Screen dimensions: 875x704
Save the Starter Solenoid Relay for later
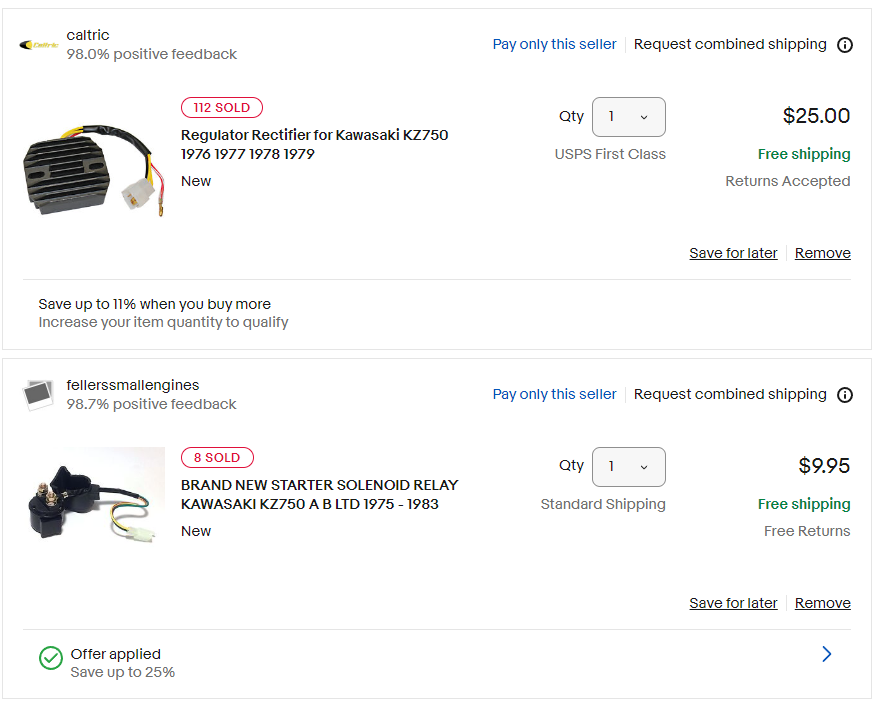pos(733,603)
